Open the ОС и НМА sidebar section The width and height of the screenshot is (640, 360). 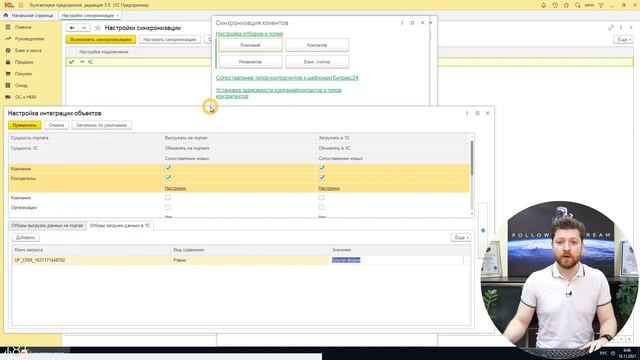(26, 97)
